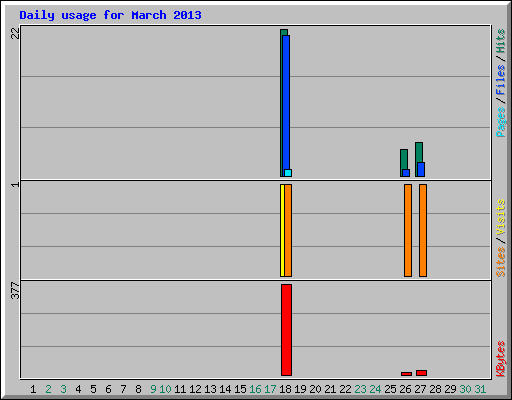Click the day 10 label on the x-axis
Screen dimensions: 512x400
(165, 389)
